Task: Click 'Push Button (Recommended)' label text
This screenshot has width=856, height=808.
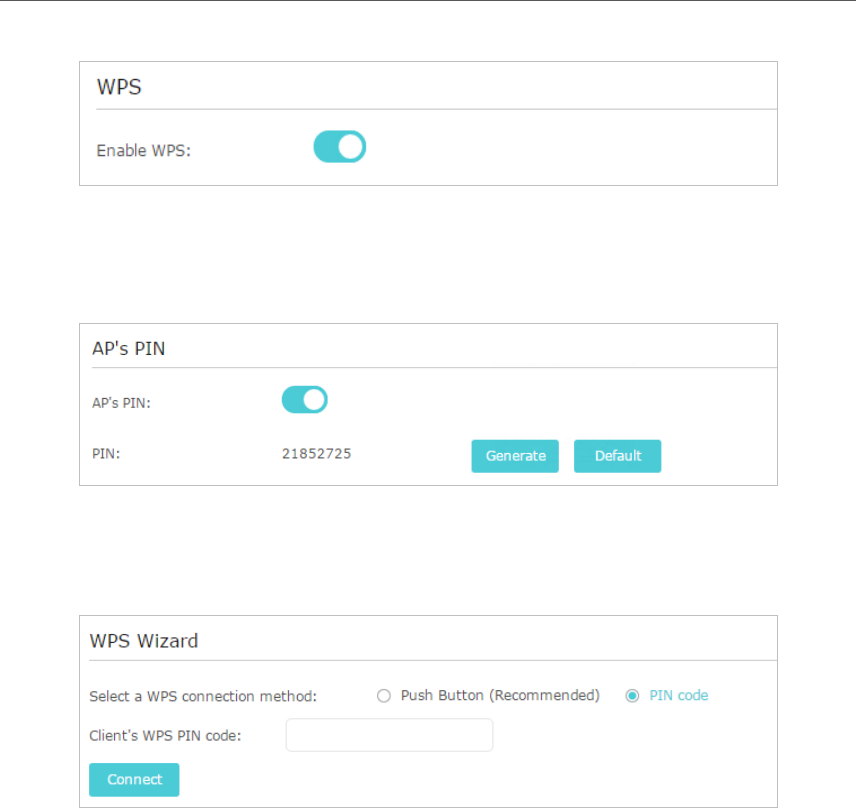Action: [x=500, y=696]
